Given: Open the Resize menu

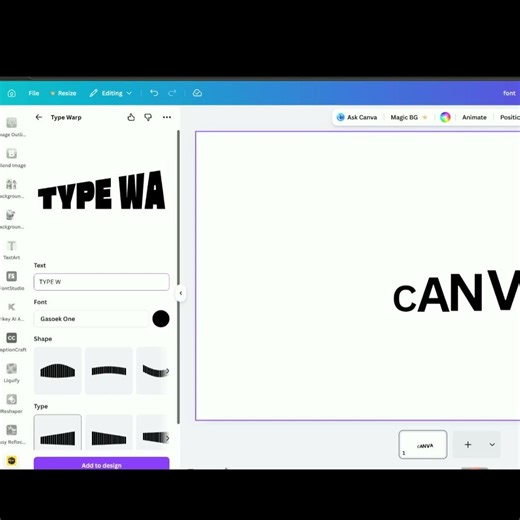Looking at the screenshot, I should coord(63,93).
